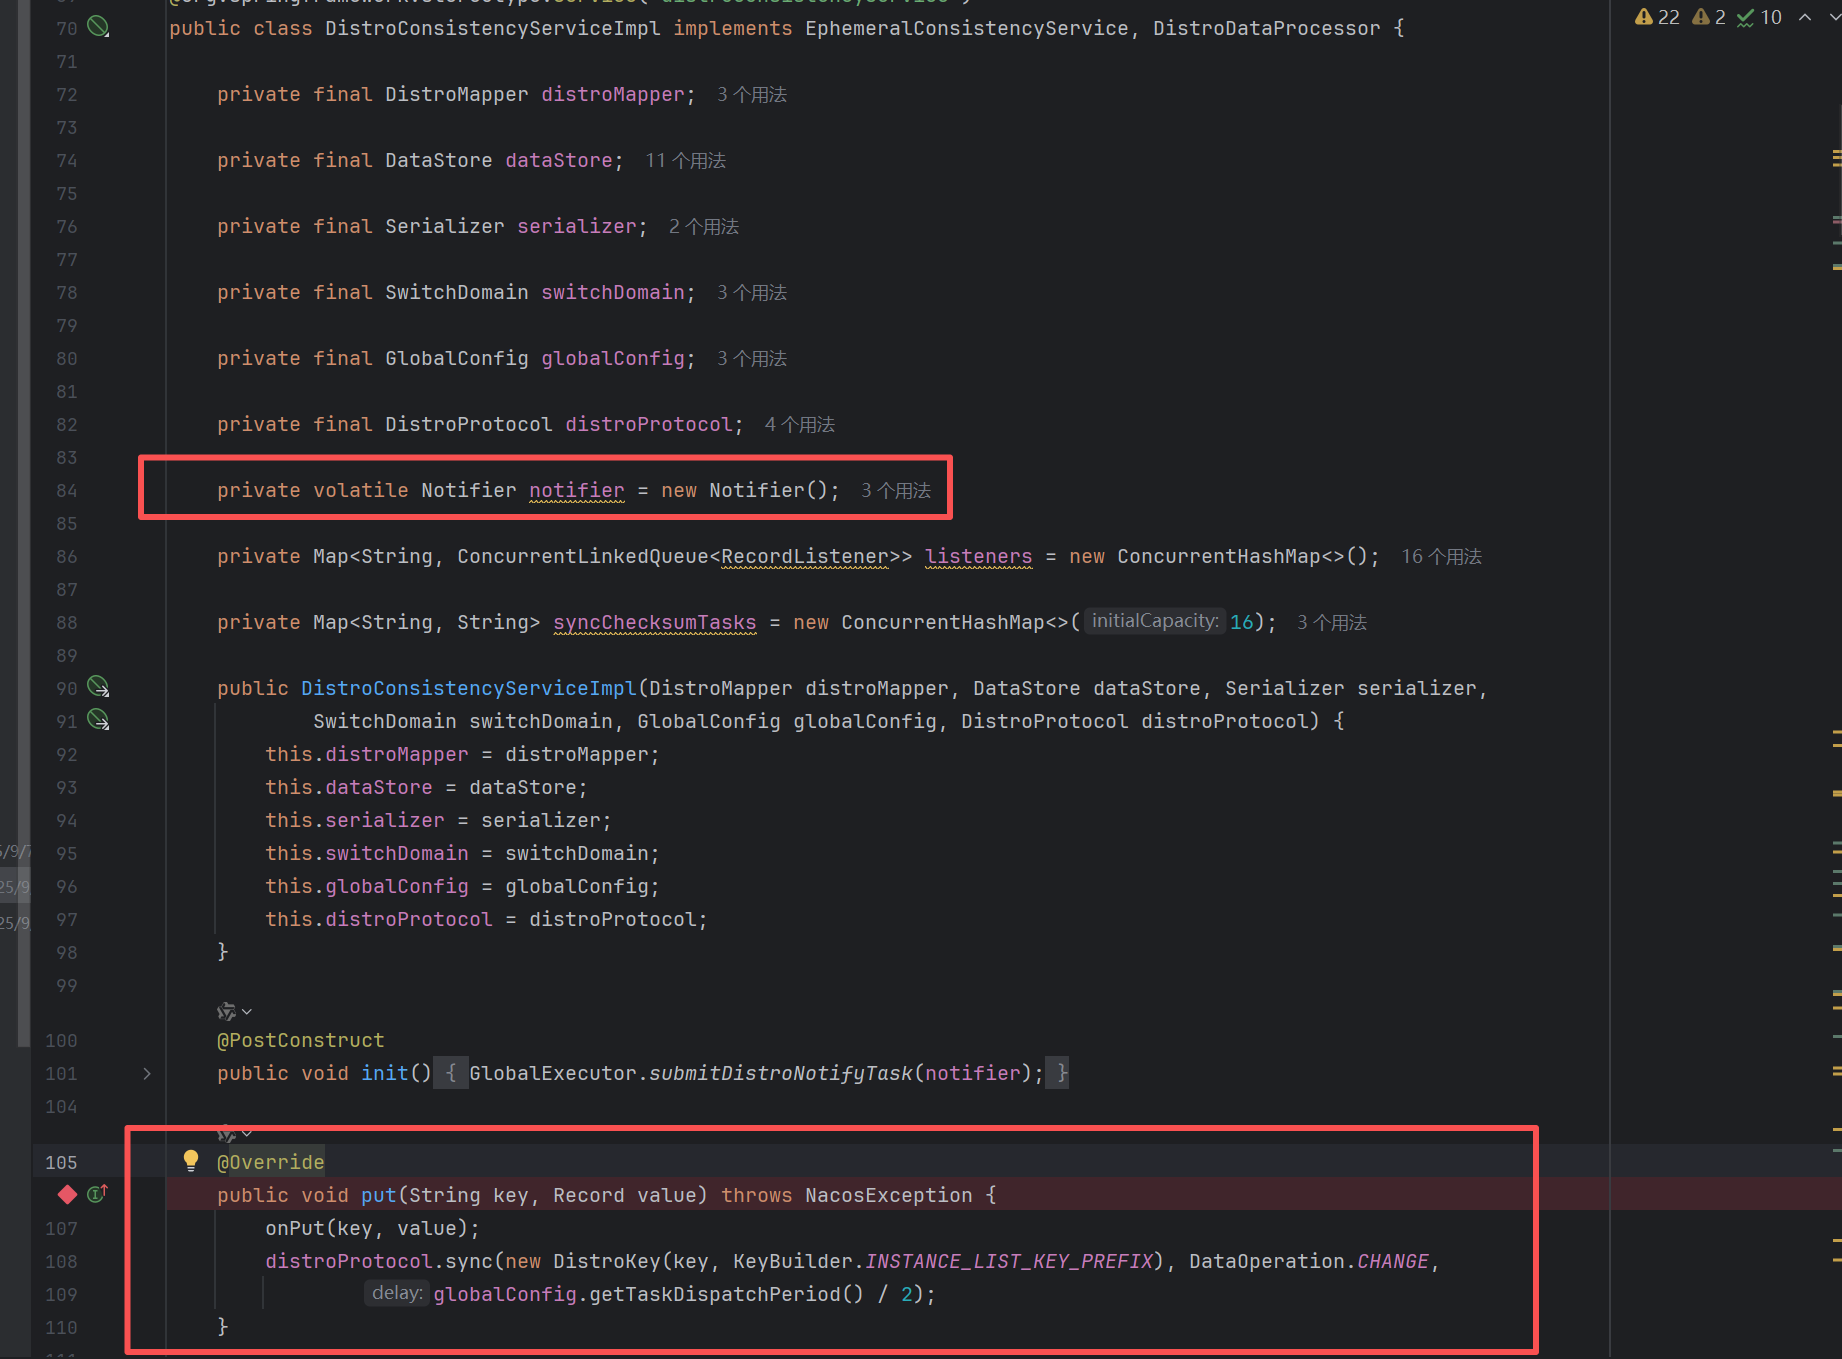1842x1359 pixels.
Task: Click the green implements-method gutter icon beside put
Action: click(97, 1194)
